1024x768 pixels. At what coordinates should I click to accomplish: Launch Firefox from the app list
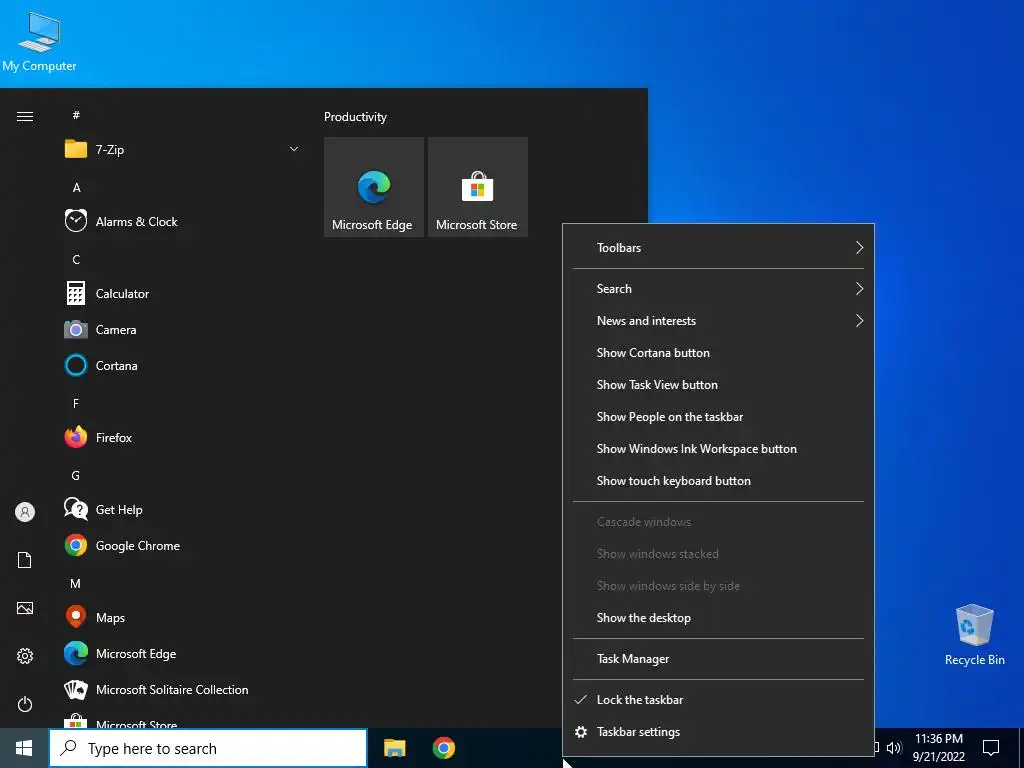click(x=182, y=438)
